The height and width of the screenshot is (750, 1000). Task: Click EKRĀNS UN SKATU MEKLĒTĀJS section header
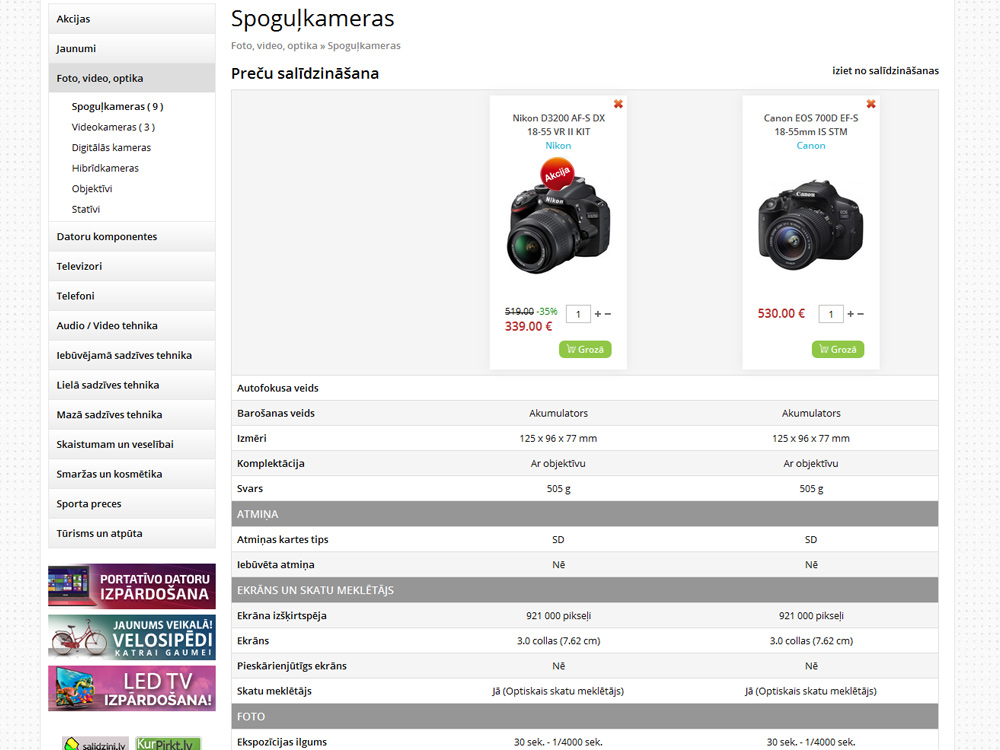pos(584,590)
